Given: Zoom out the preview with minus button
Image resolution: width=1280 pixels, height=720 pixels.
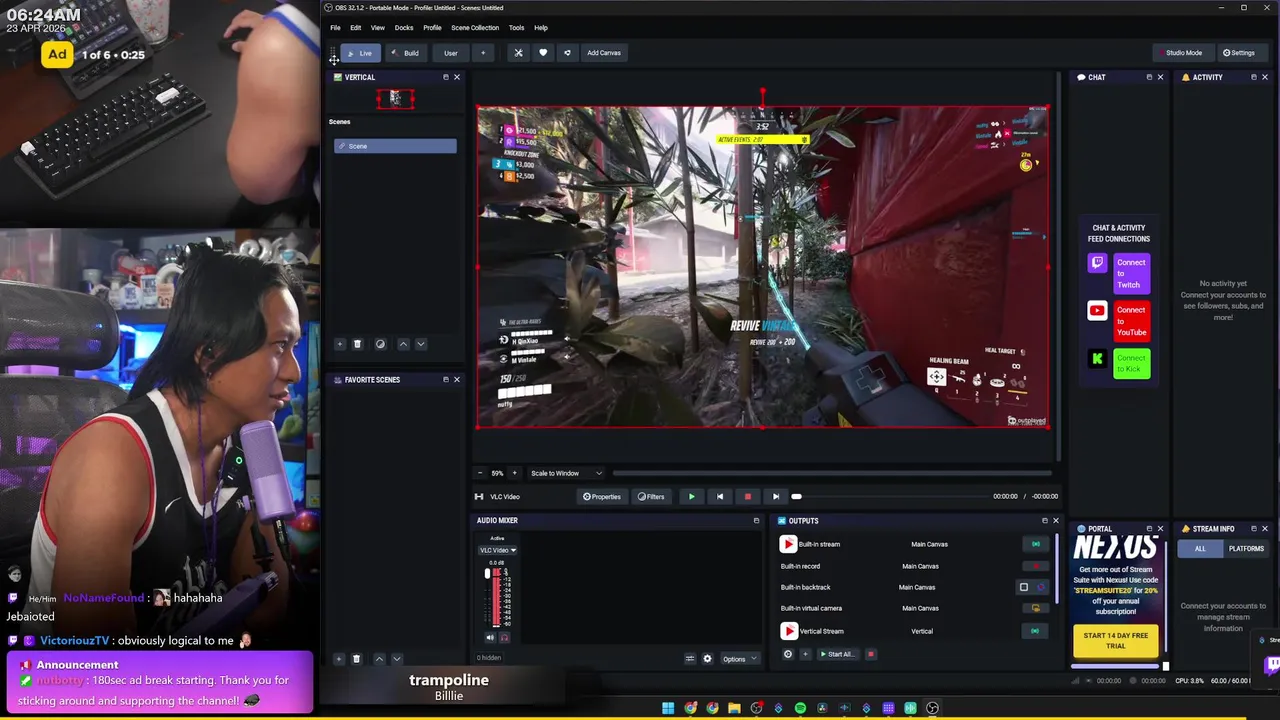Looking at the screenshot, I should pos(480,473).
